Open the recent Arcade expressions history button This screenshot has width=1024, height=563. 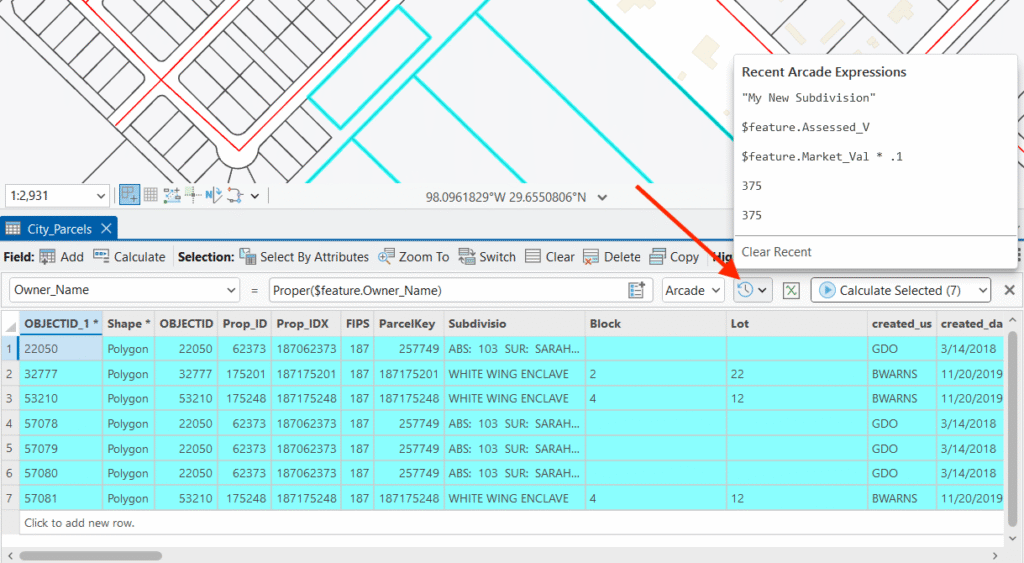tap(751, 290)
